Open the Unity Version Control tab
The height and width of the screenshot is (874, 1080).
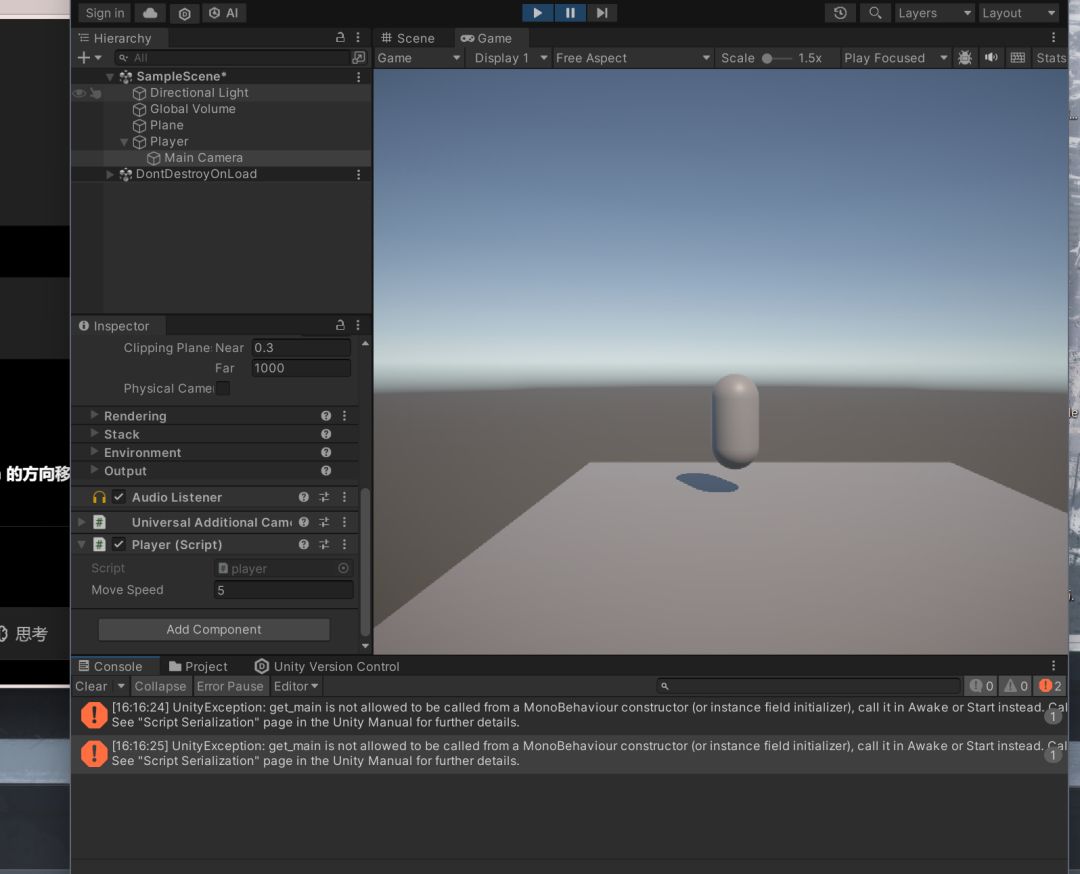click(327, 667)
